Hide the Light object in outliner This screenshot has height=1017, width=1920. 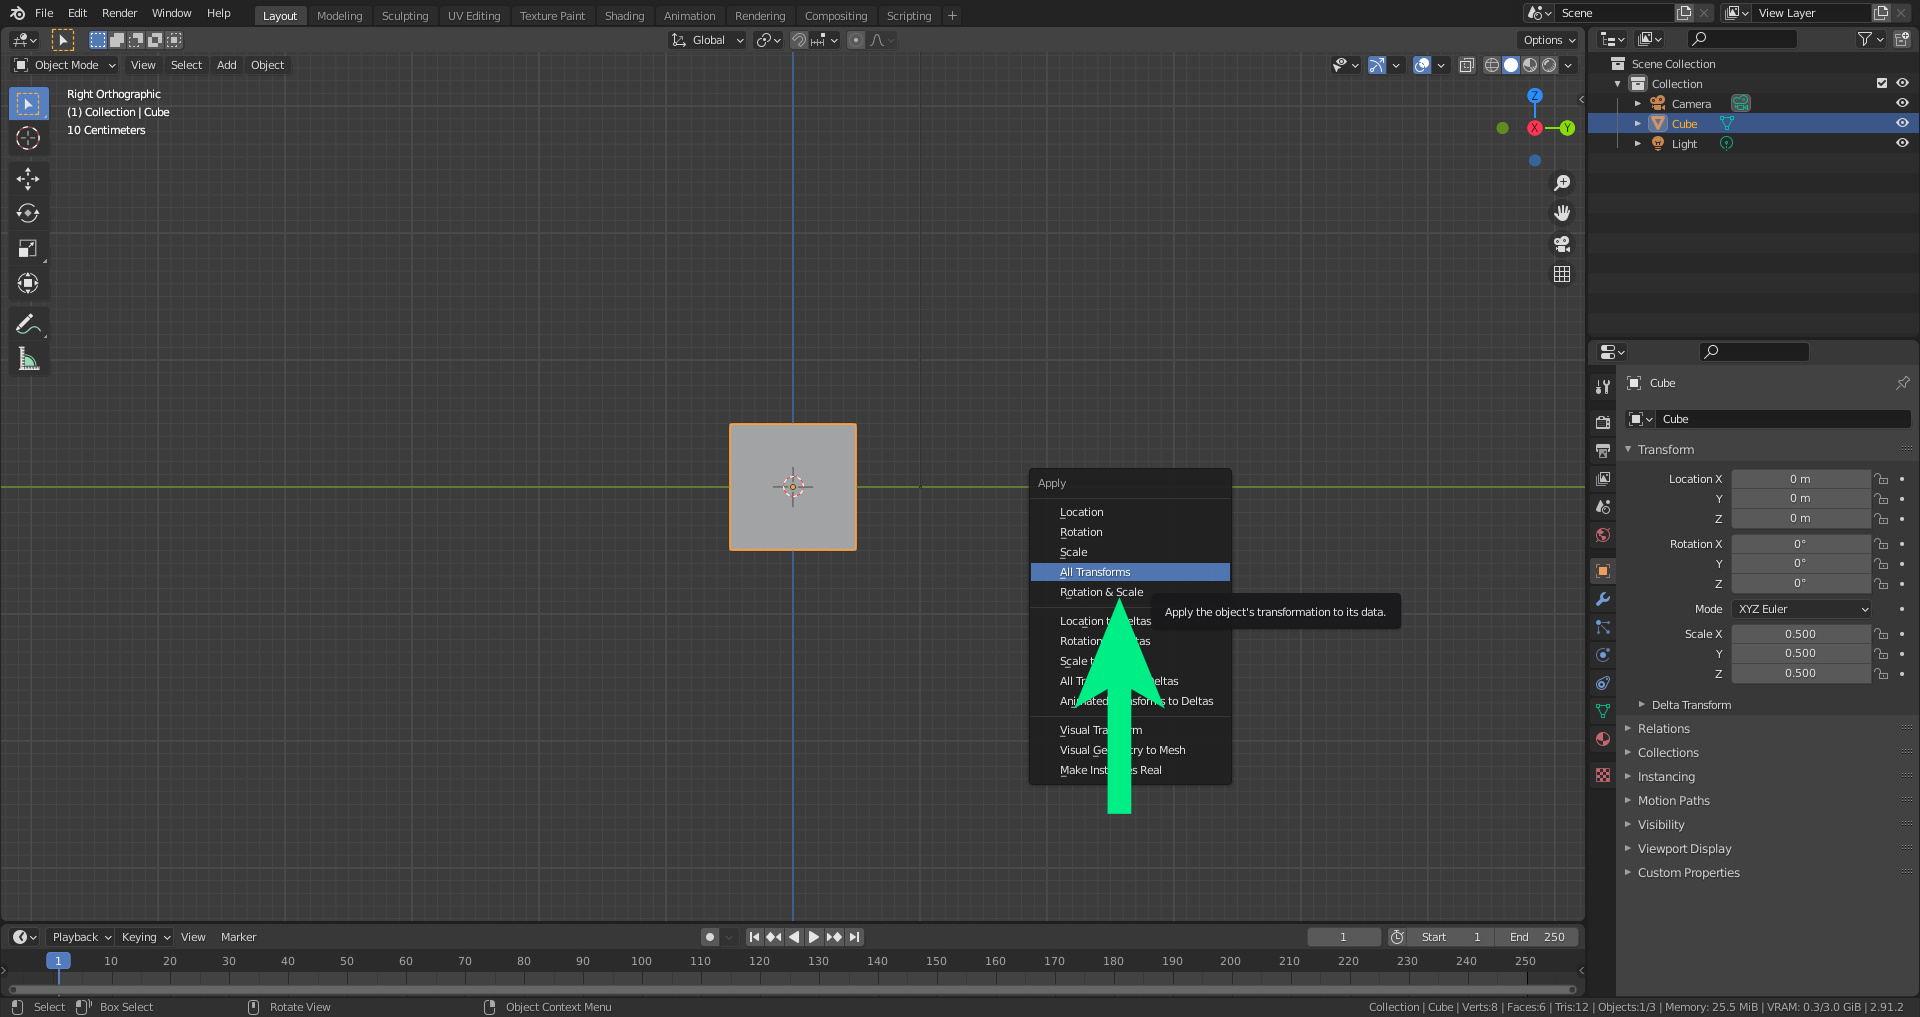tap(1902, 143)
